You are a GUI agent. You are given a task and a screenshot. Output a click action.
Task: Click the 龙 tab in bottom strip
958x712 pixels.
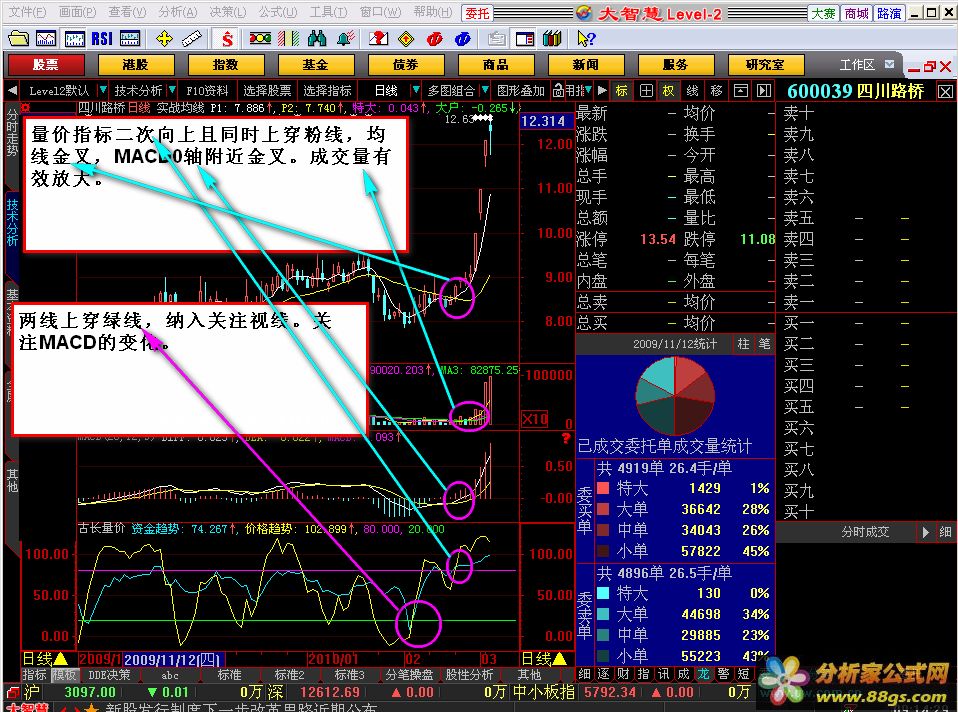[704, 674]
